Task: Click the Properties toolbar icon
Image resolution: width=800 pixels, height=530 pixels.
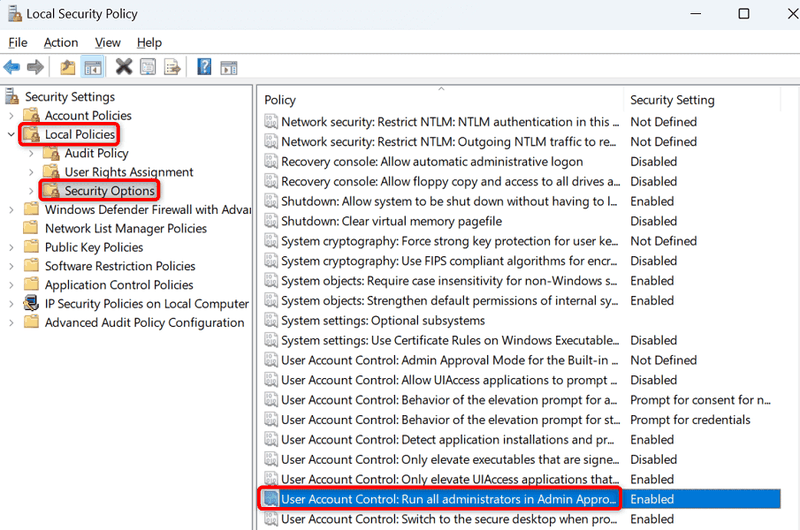Action: (x=148, y=67)
